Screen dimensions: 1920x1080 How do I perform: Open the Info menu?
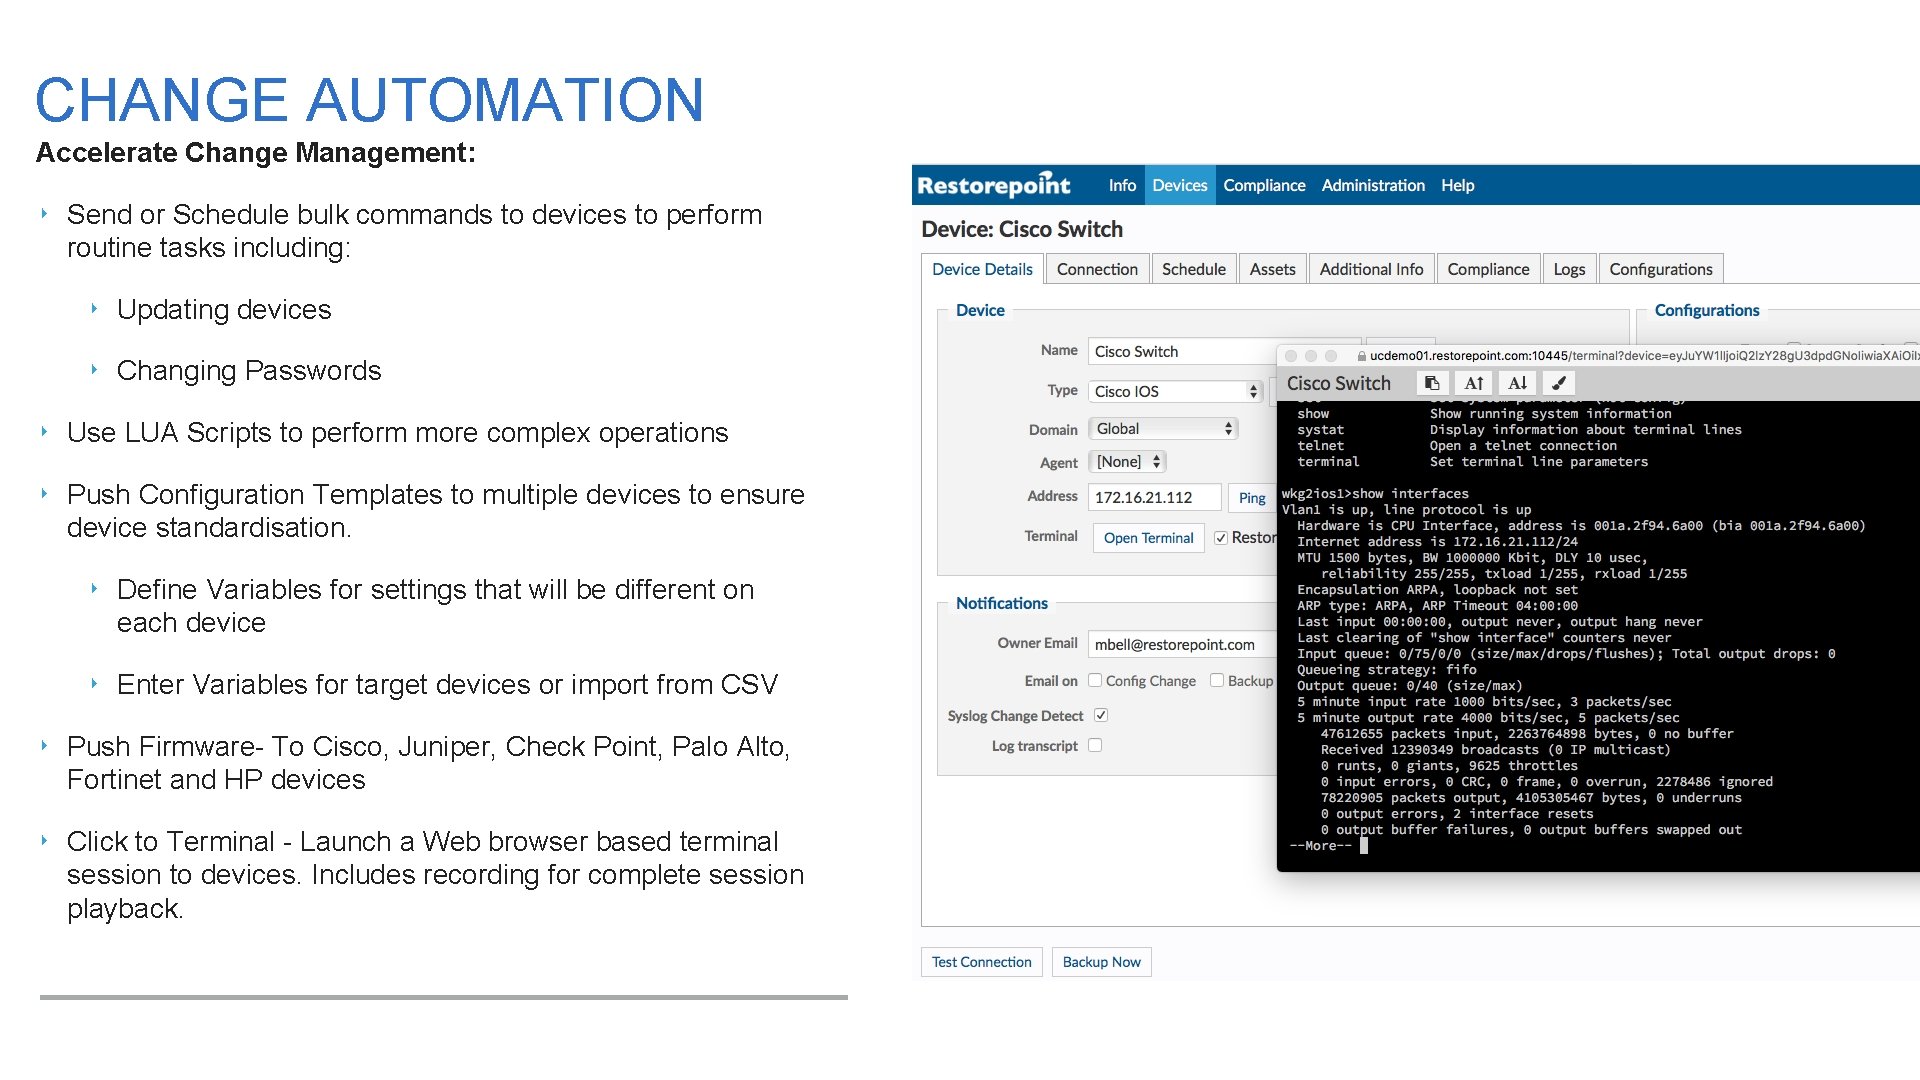tap(1122, 185)
